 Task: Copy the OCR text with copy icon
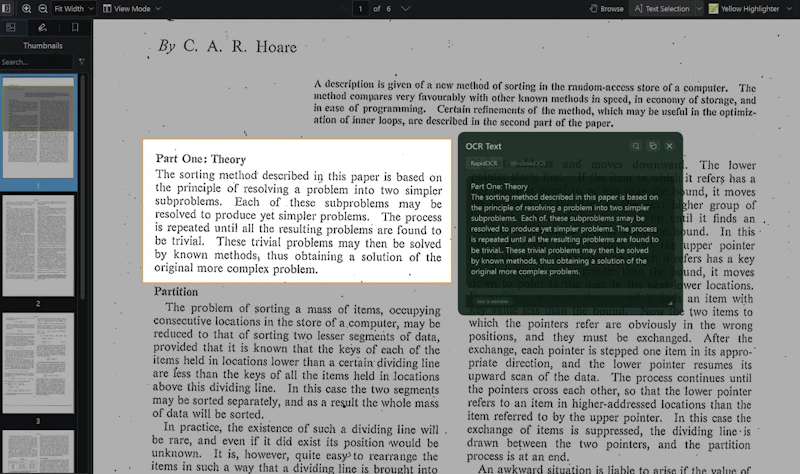pos(653,146)
